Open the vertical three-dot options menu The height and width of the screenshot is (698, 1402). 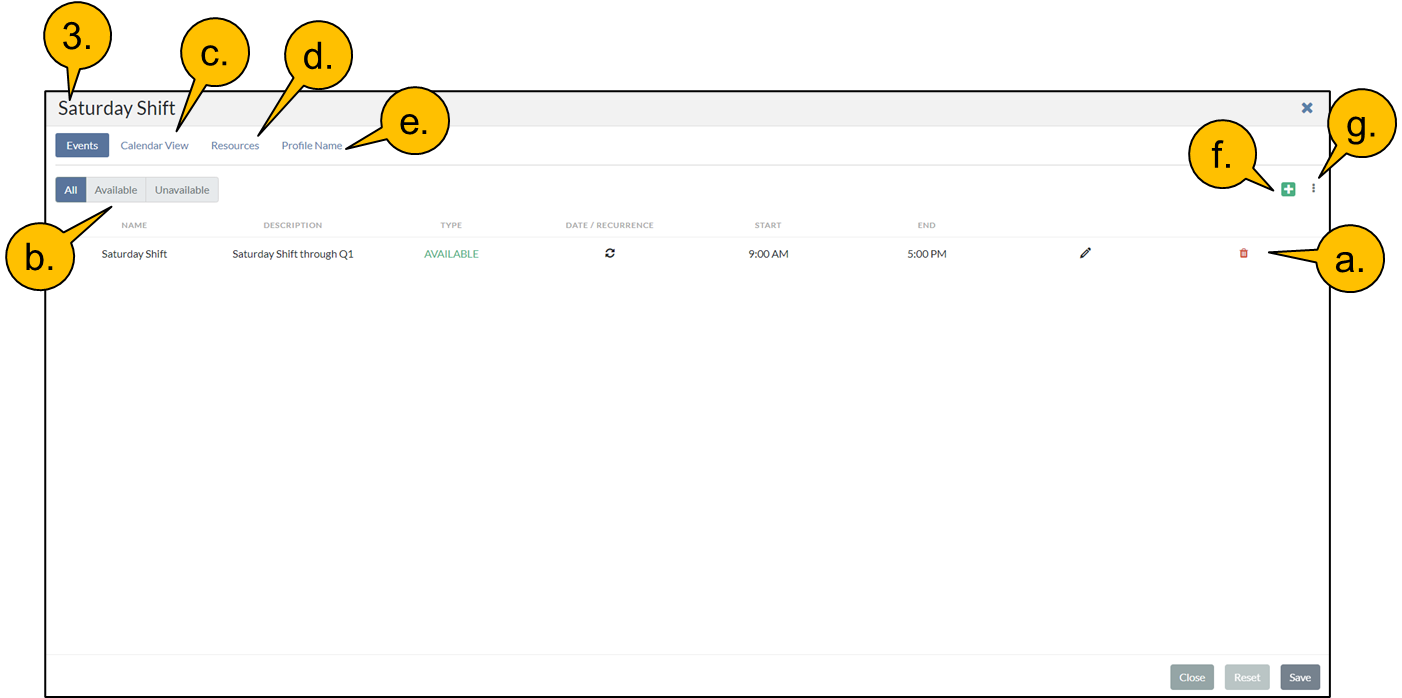(1314, 188)
